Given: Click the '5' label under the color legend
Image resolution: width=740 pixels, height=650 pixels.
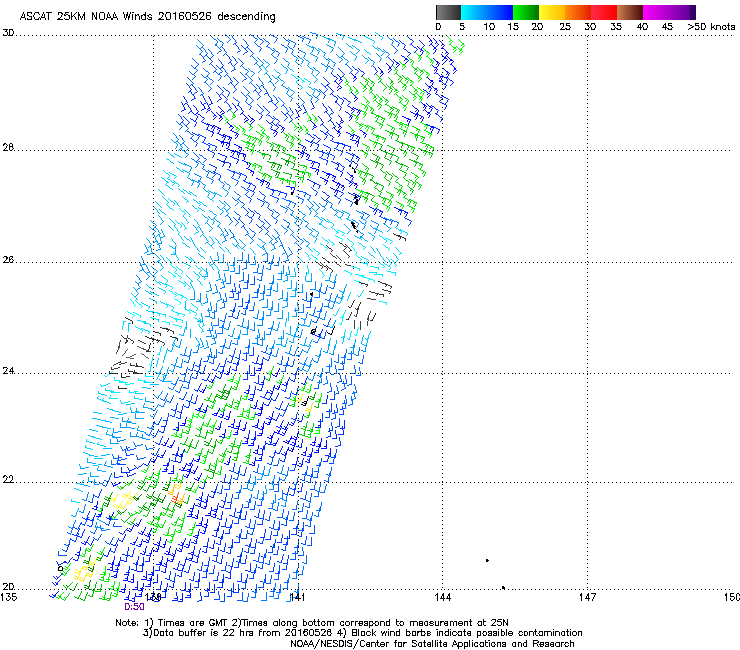Looking at the screenshot, I should [462, 27].
